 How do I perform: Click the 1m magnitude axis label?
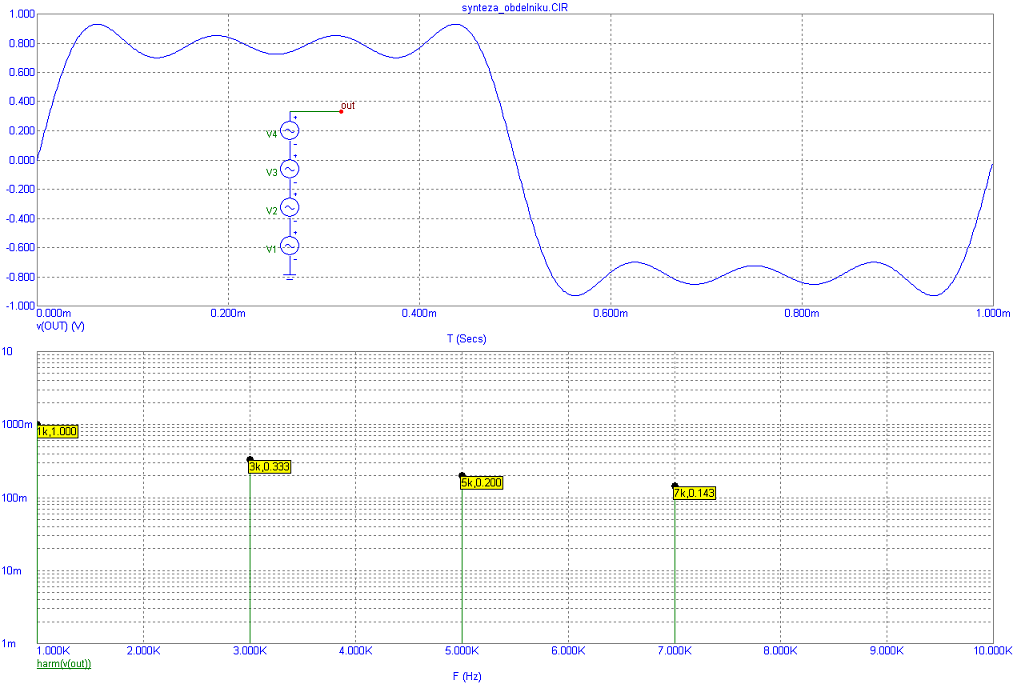point(9,644)
